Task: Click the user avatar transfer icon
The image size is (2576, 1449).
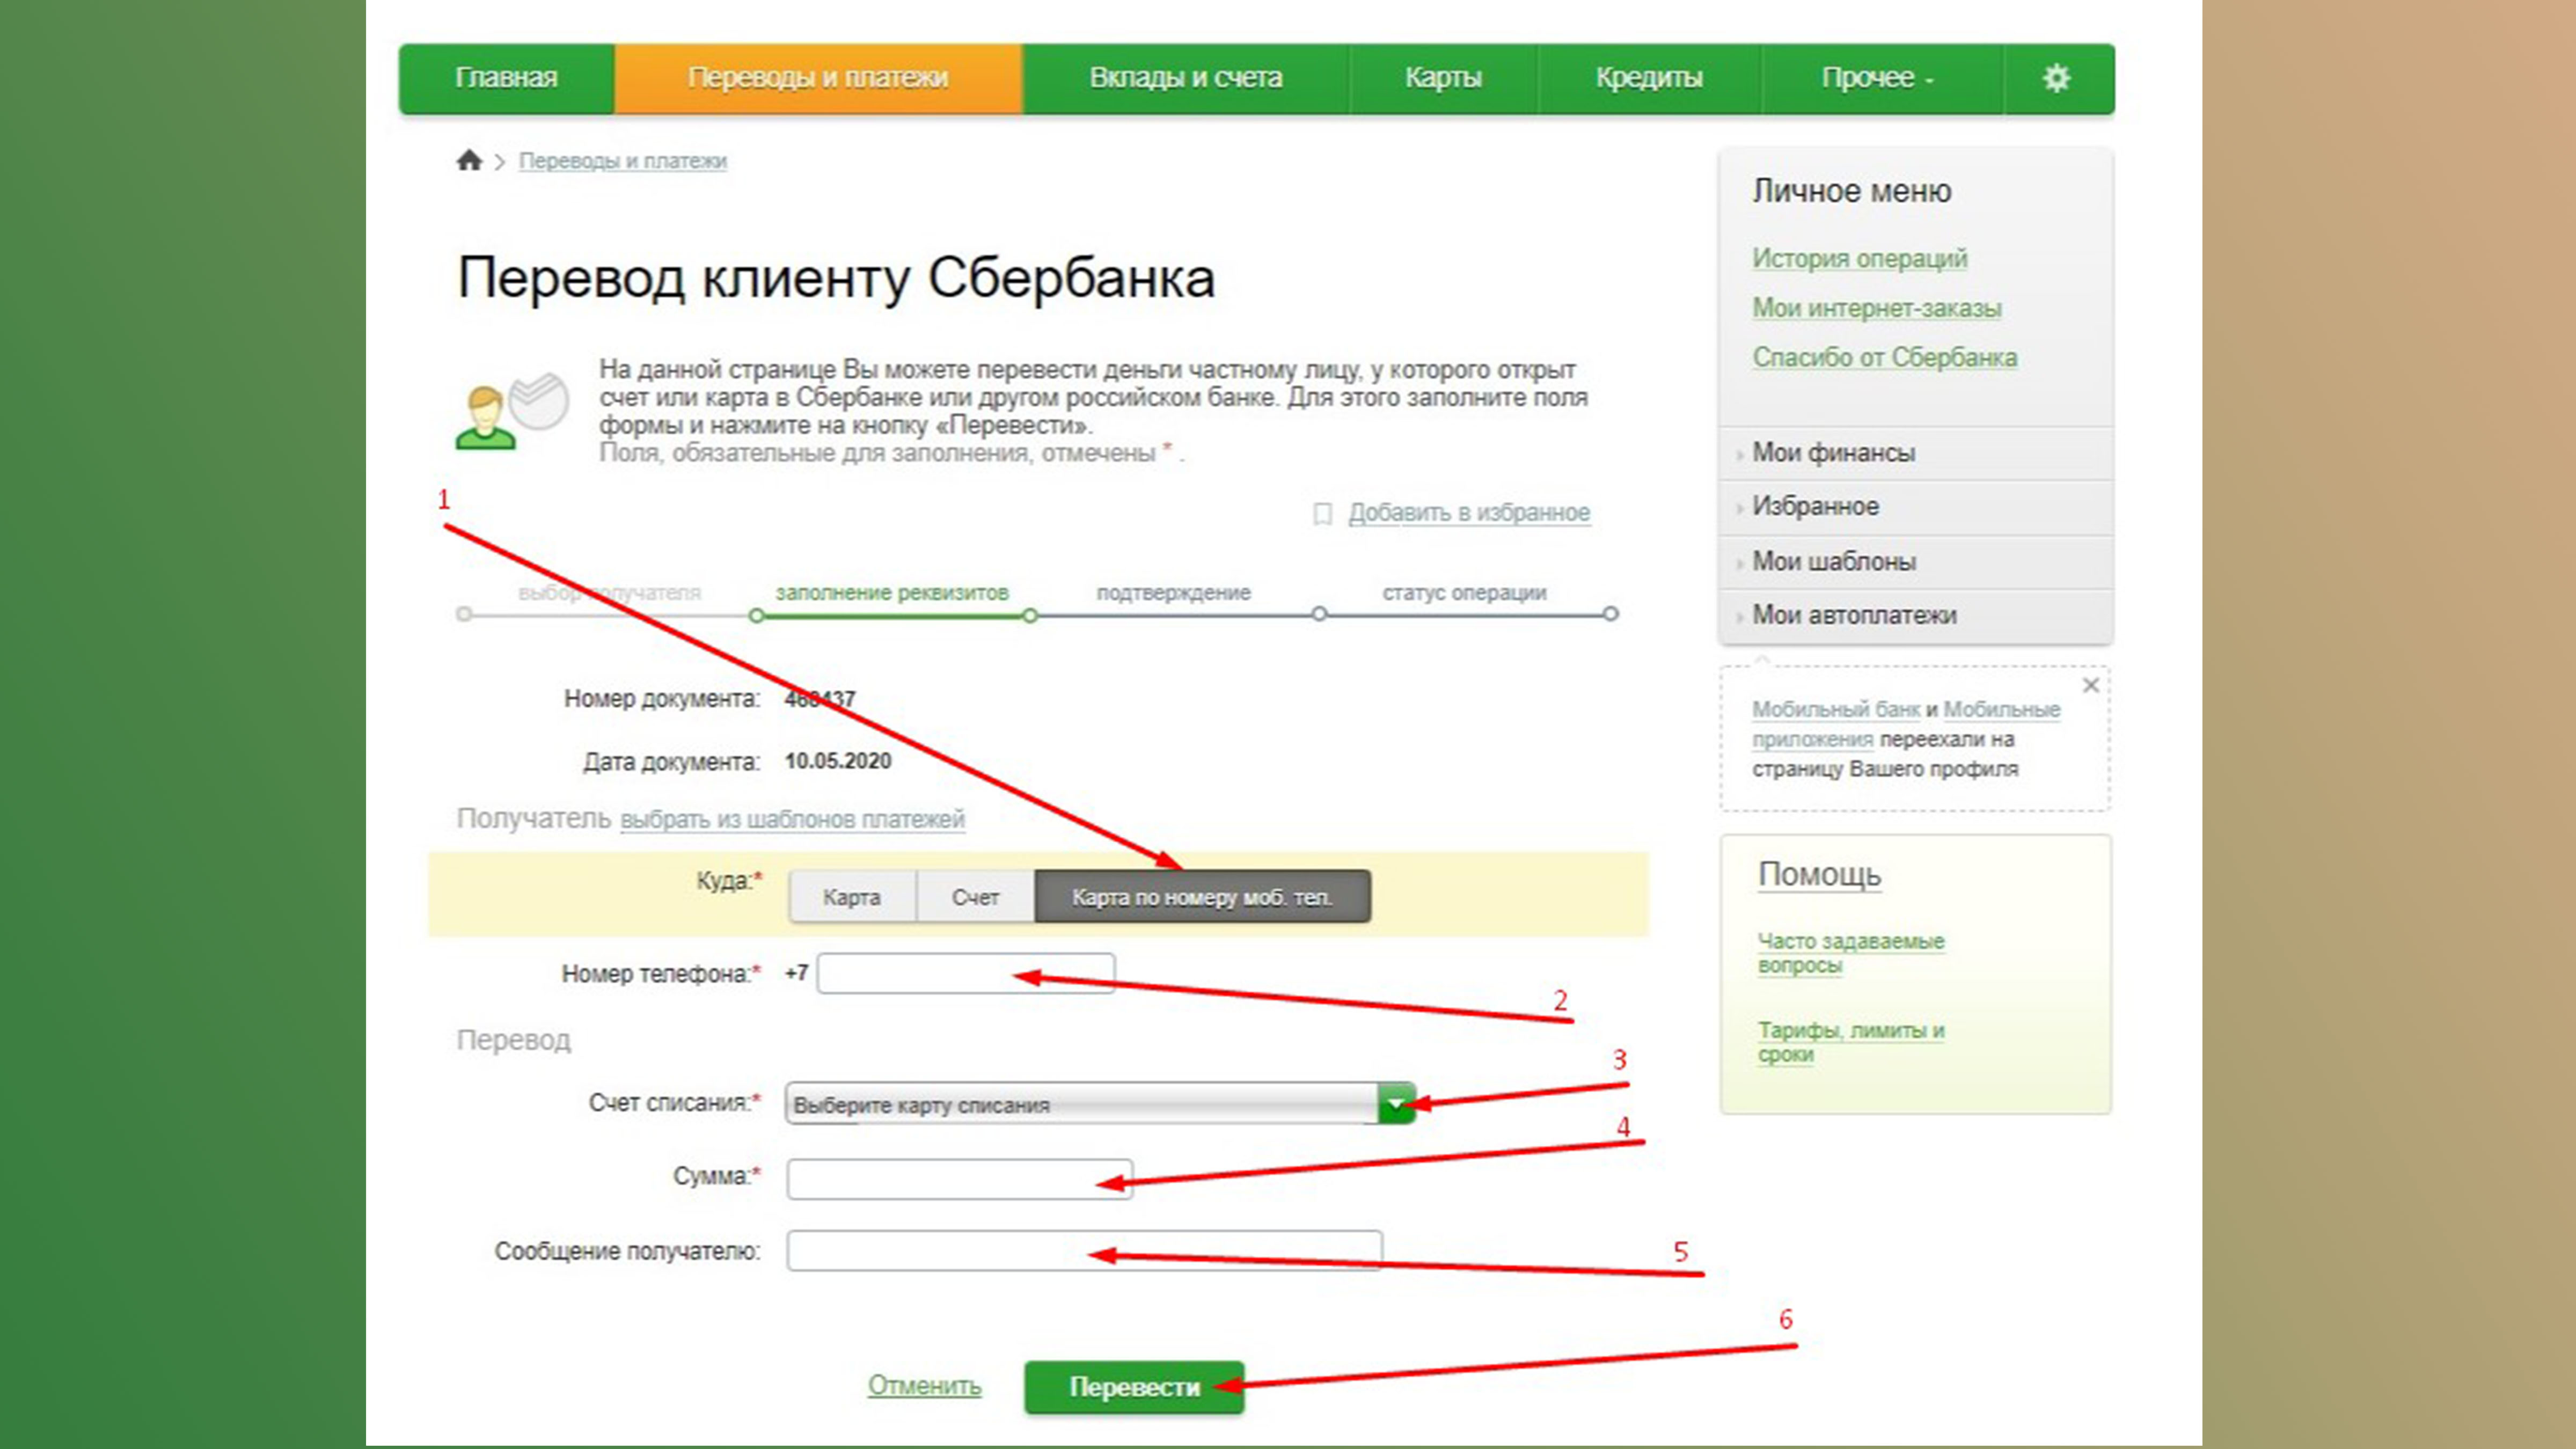Action: click(x=512, y=412)
